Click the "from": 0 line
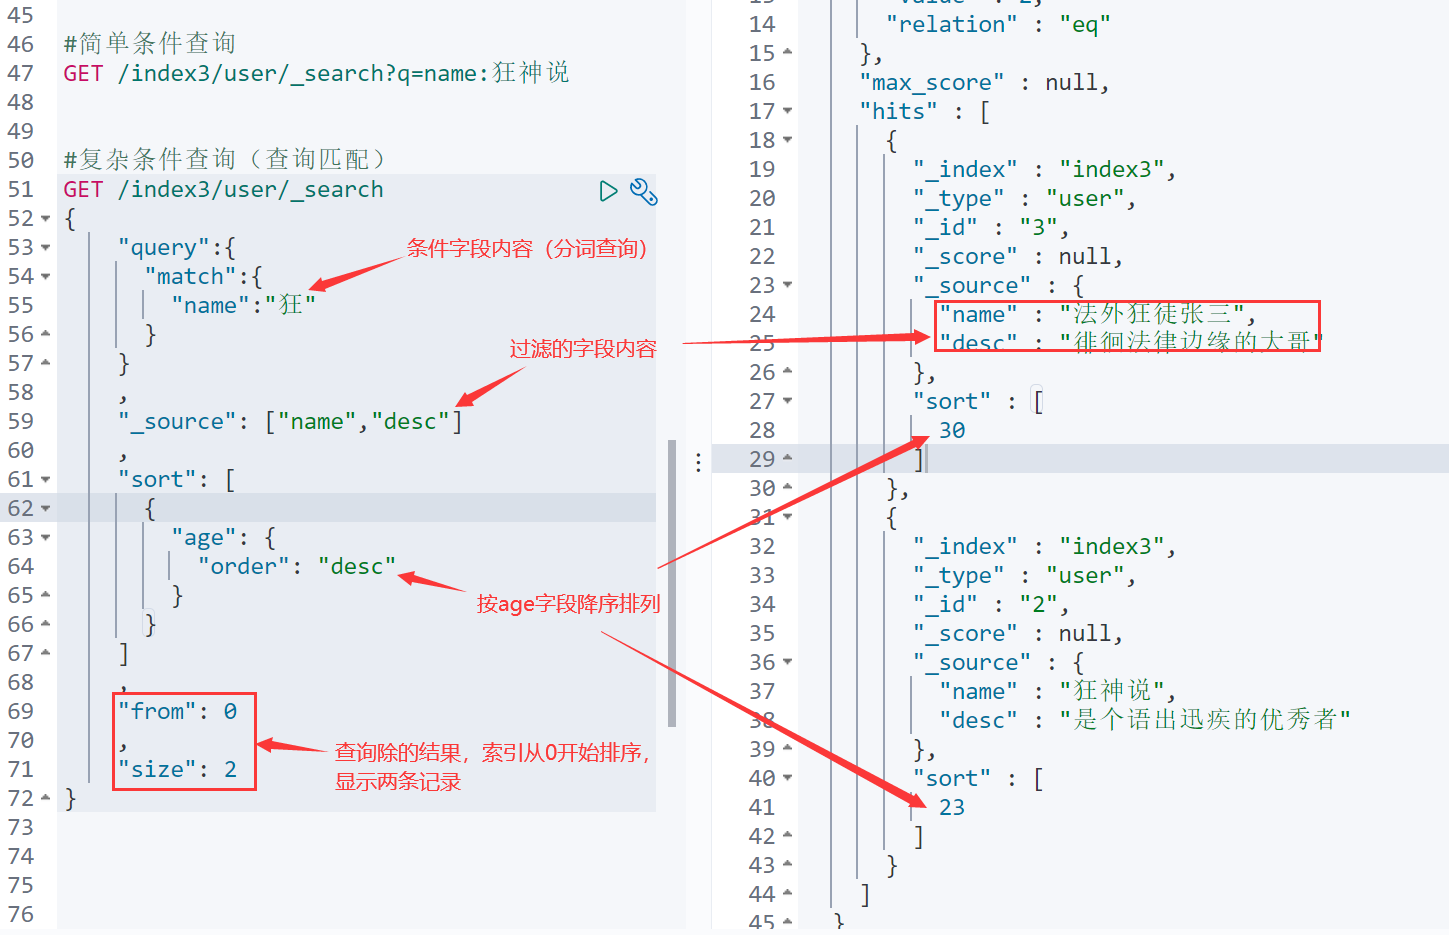This screenshot has width=1449, height=935. point(177,712)
